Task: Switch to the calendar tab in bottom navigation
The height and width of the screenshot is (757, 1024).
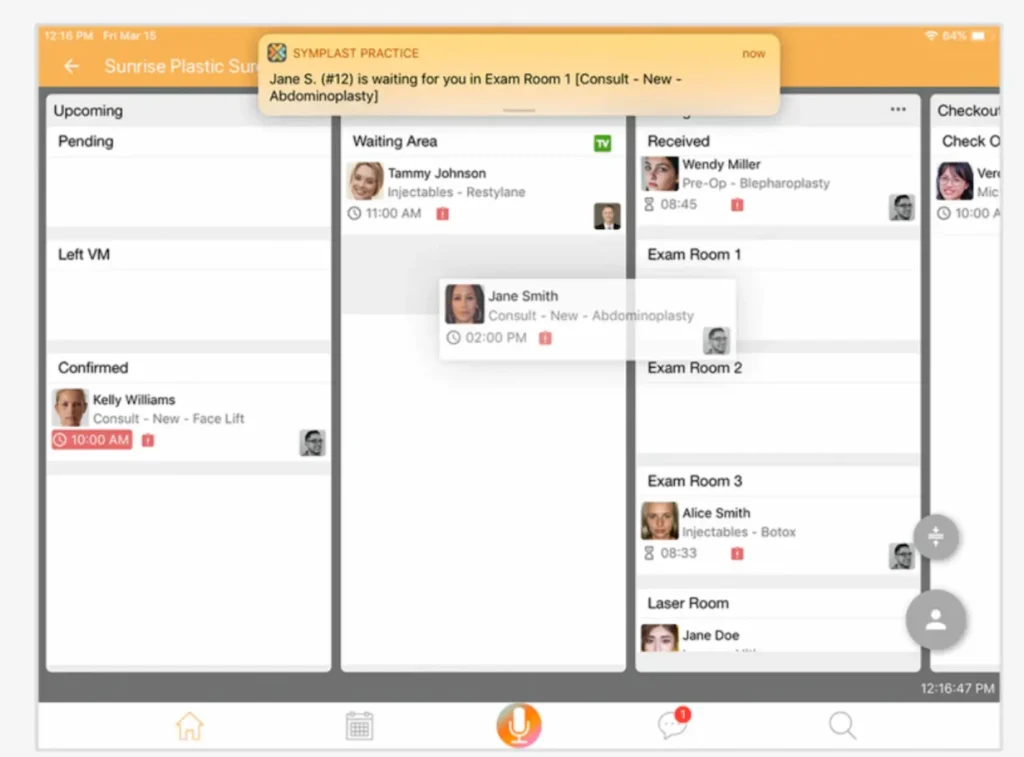Action: click(360, 725)
